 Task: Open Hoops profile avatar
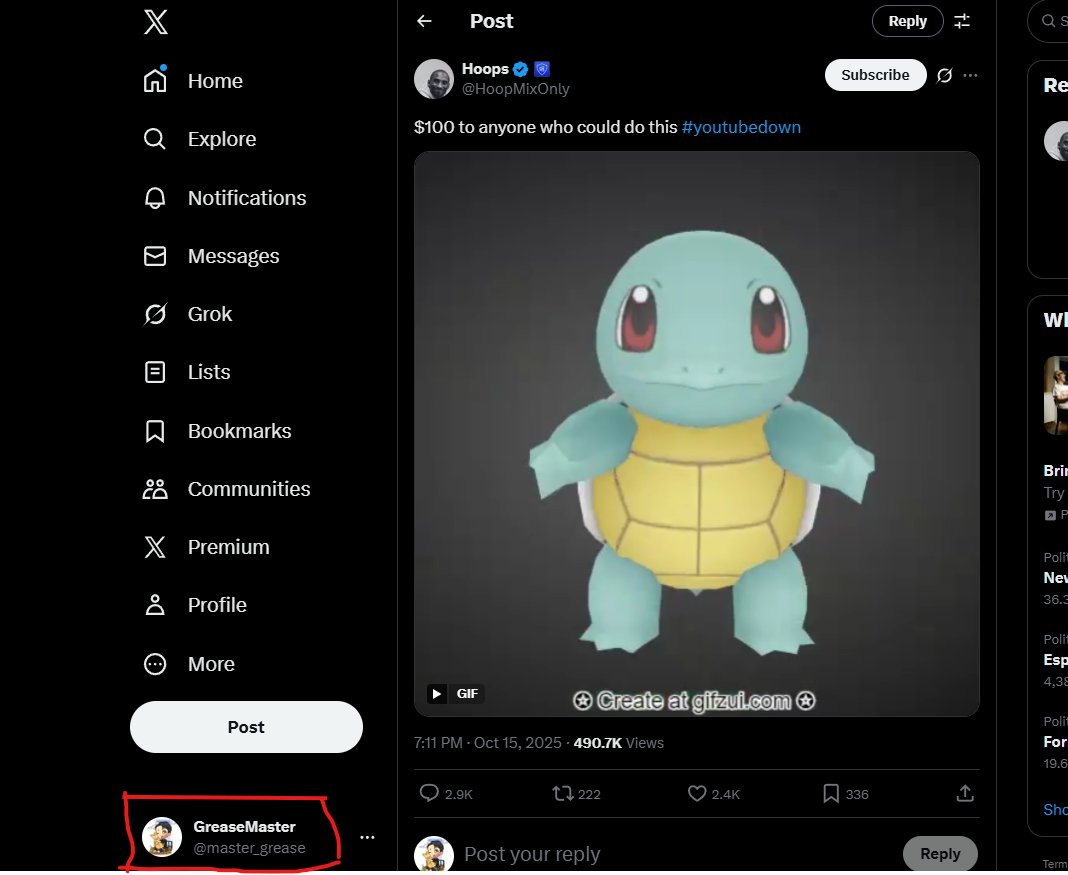tap(434, 78)
